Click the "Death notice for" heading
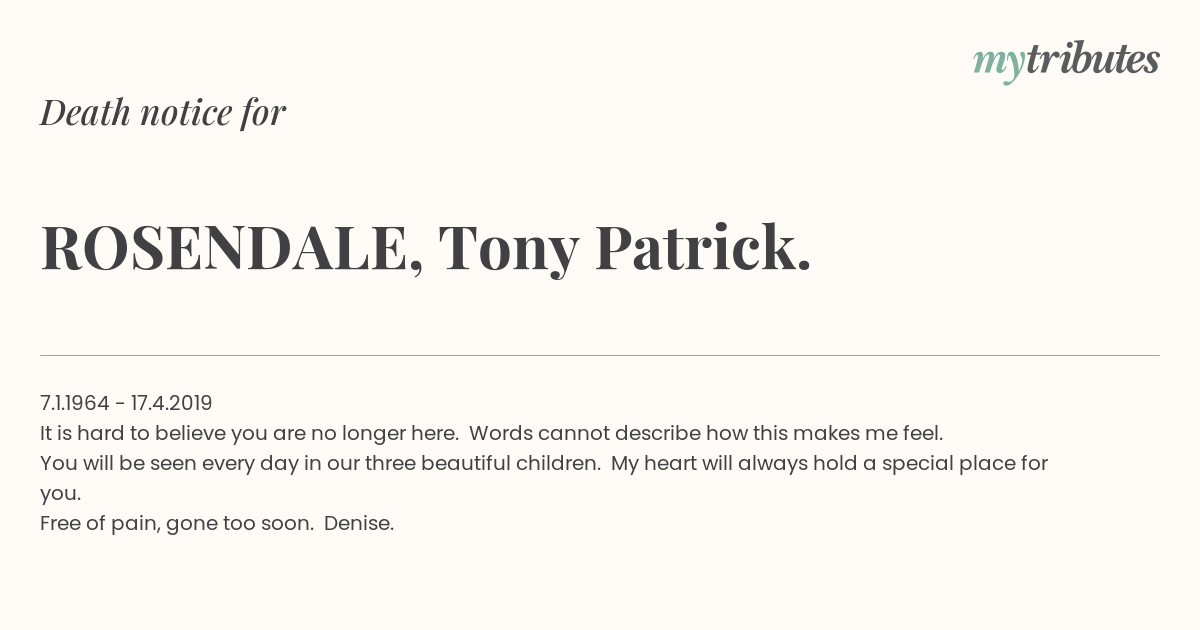 tap(163, 113)
